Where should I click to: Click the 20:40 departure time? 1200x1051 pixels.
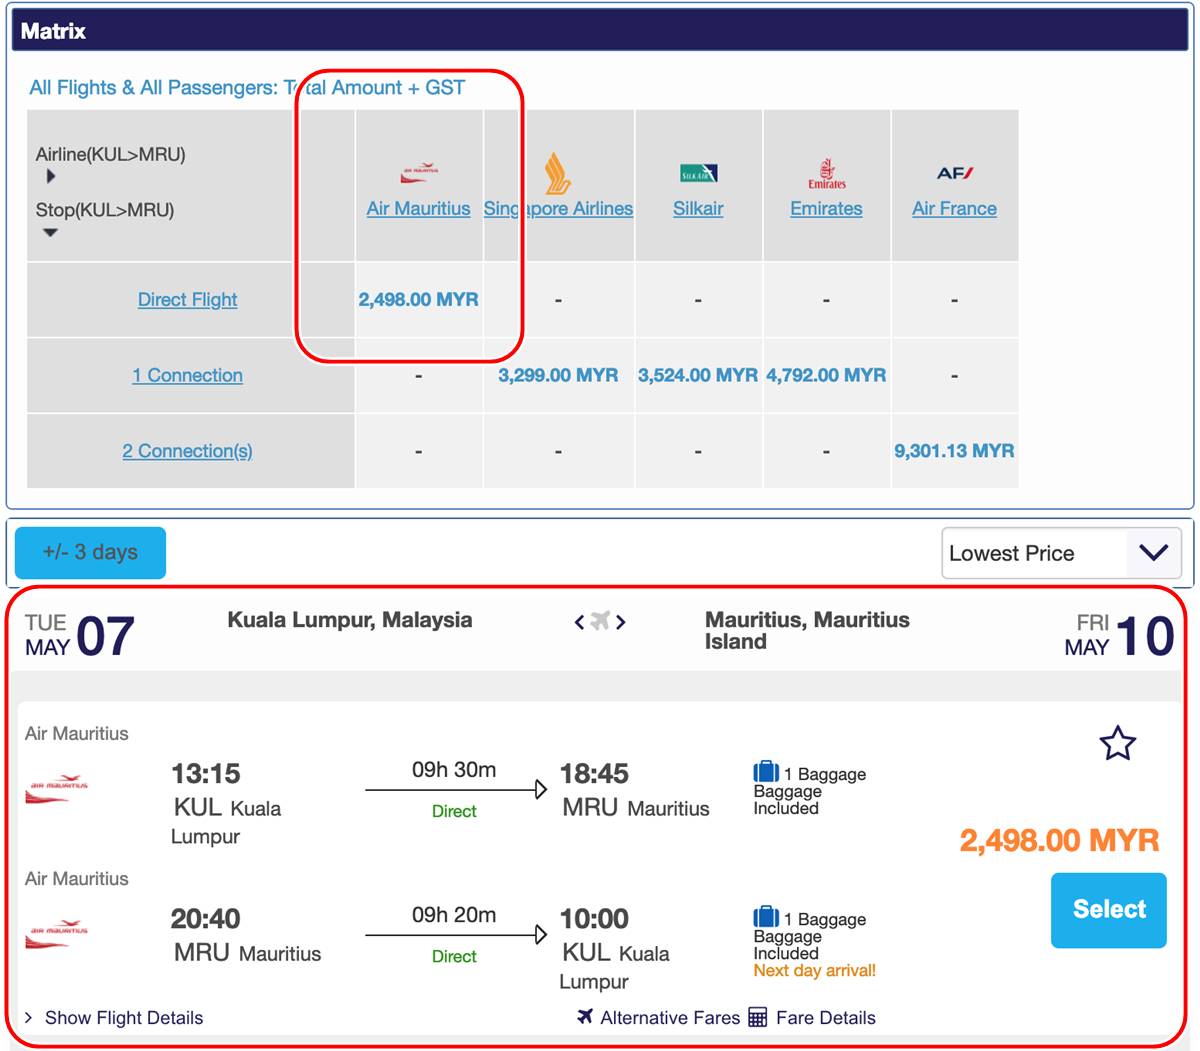coord(205,919)
